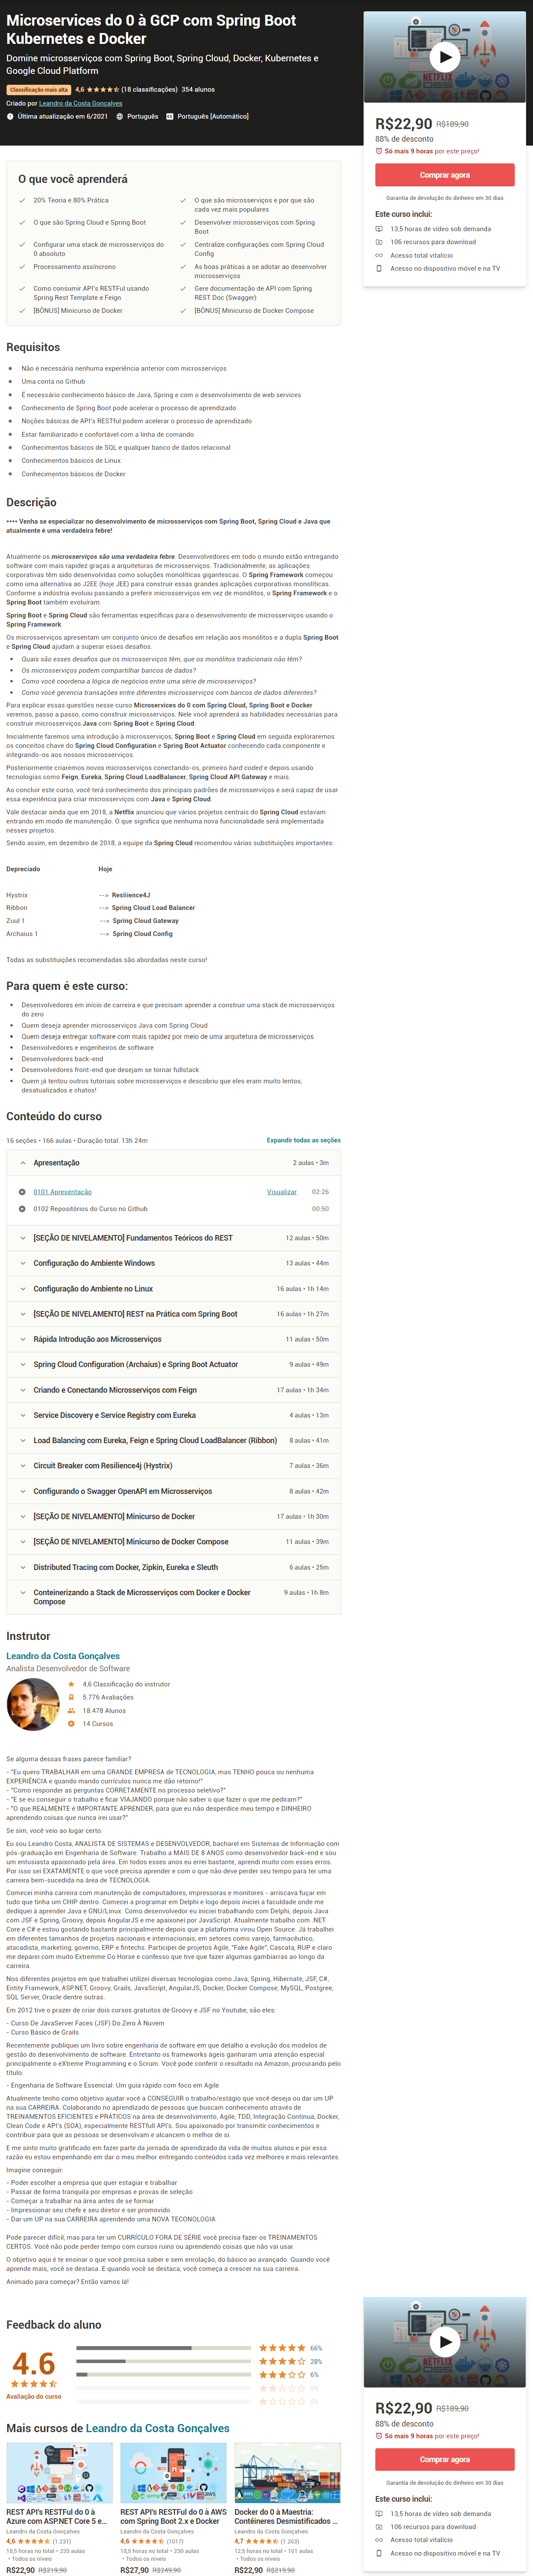Open instructor link in Mais cursos de heading
Viewport: 533px width, 2576px height.
(x=158, y=2427)
